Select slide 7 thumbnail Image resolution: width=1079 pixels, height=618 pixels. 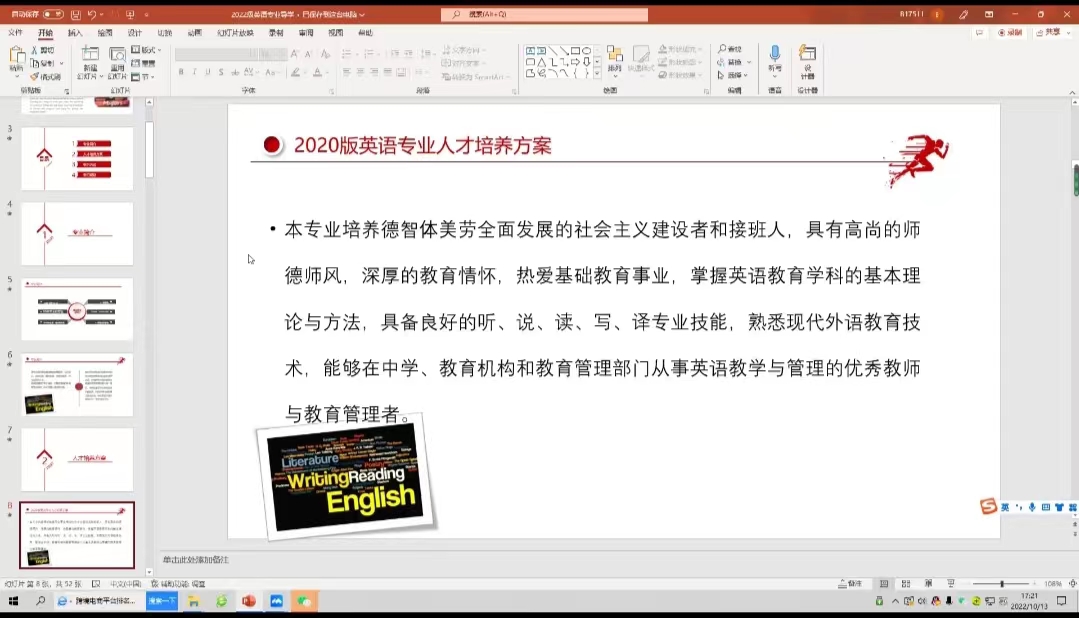pos(77,459)
